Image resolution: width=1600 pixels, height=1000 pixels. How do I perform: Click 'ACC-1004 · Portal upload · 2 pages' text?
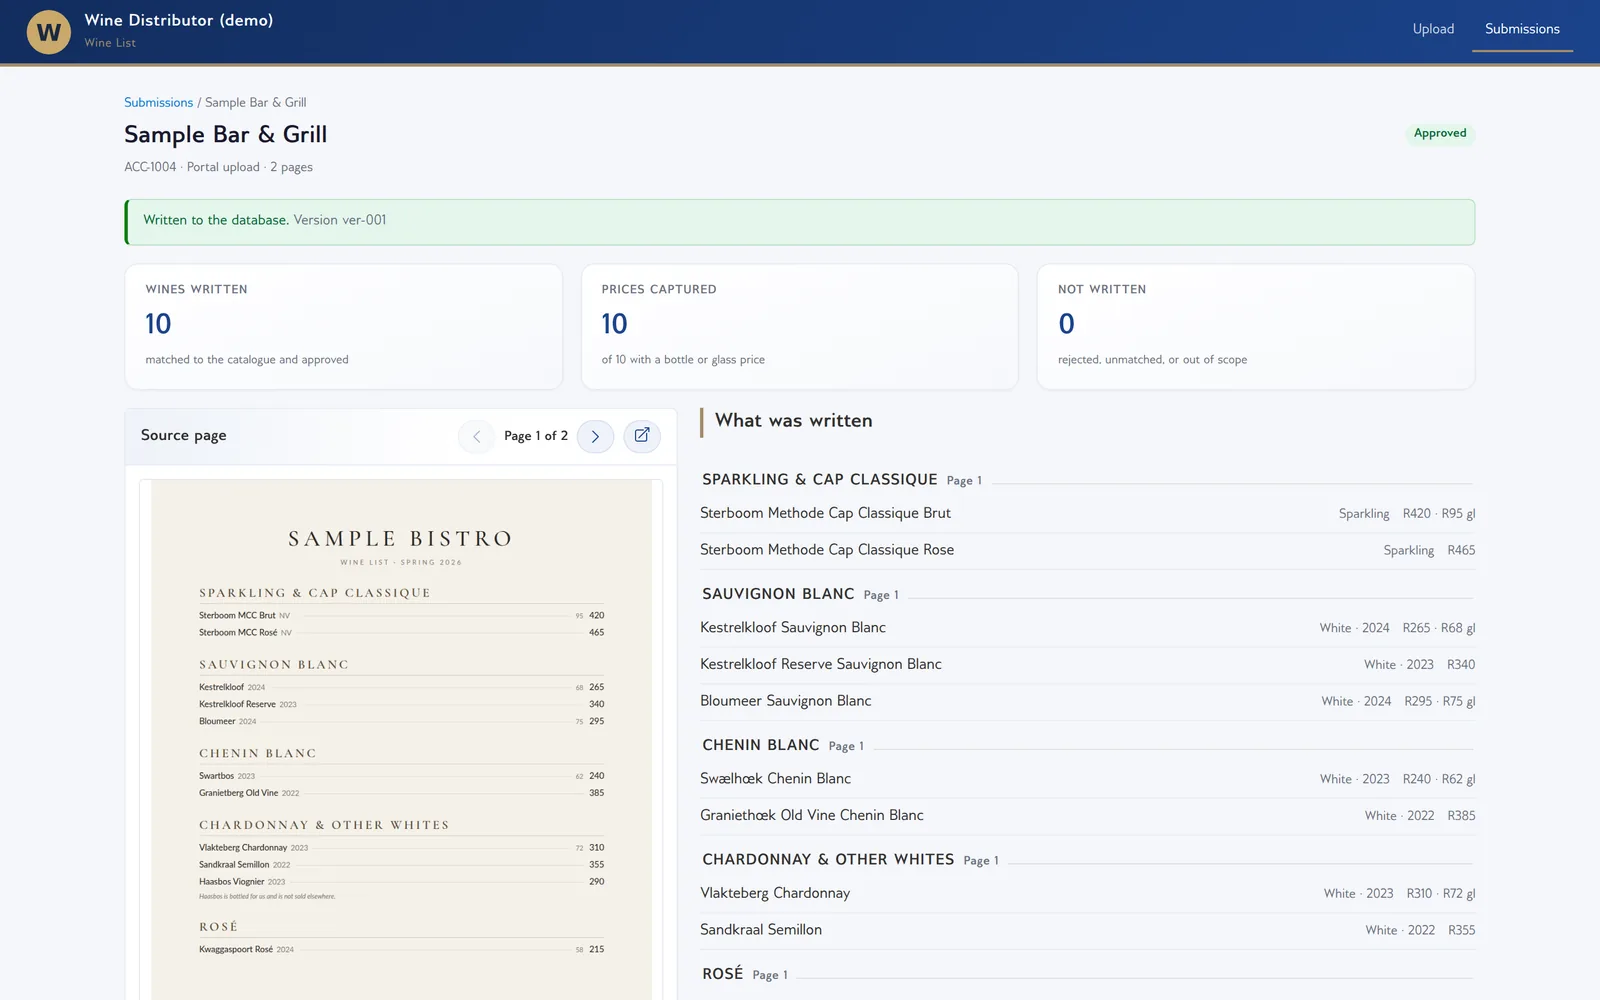(x=218, y=167)
